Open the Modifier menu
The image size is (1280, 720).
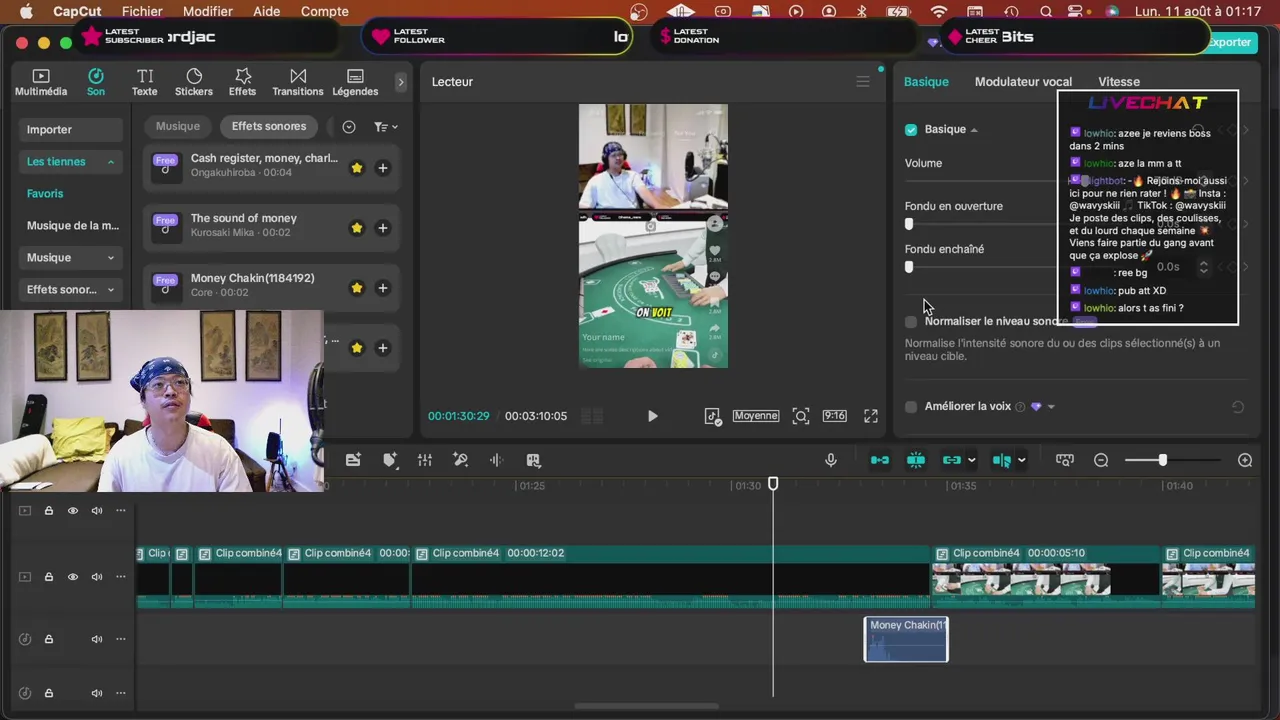click(x=208, y=12)
